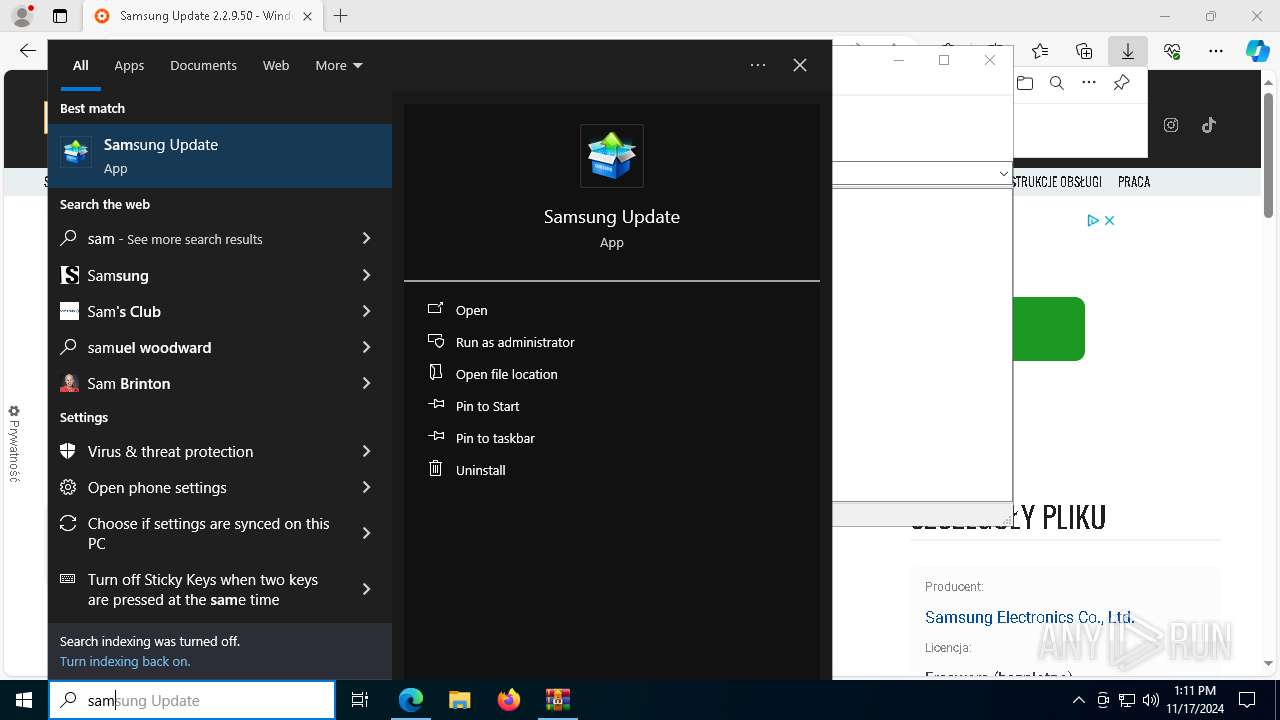Click volume icon in system tray

(x=1150, y=700)
